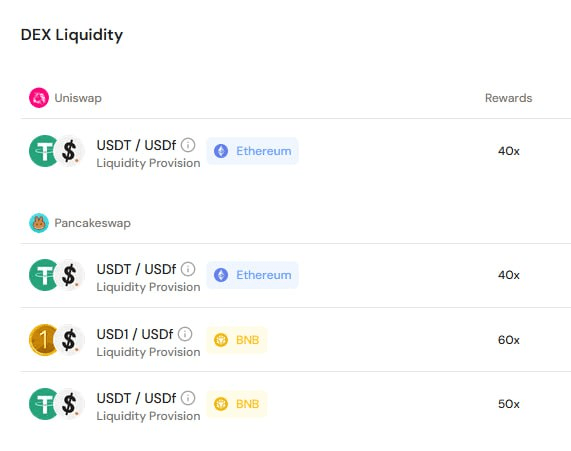Image resolution: width=571 pixels, height=451 pixels.
Task: Click the Ethereum badge in the Uniswap row
Action: pos(252,151)
